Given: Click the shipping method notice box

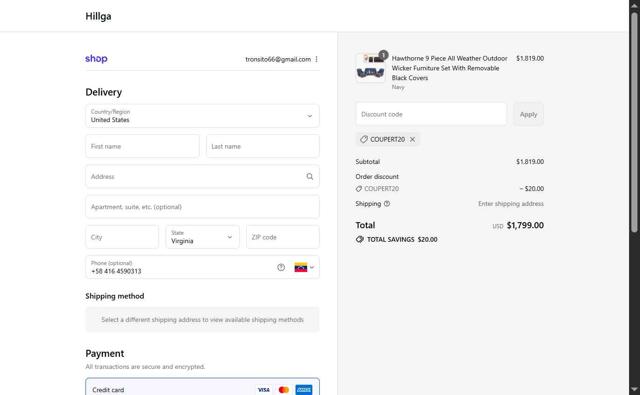Looking at the screenshot, I should (x=202, y=320).
